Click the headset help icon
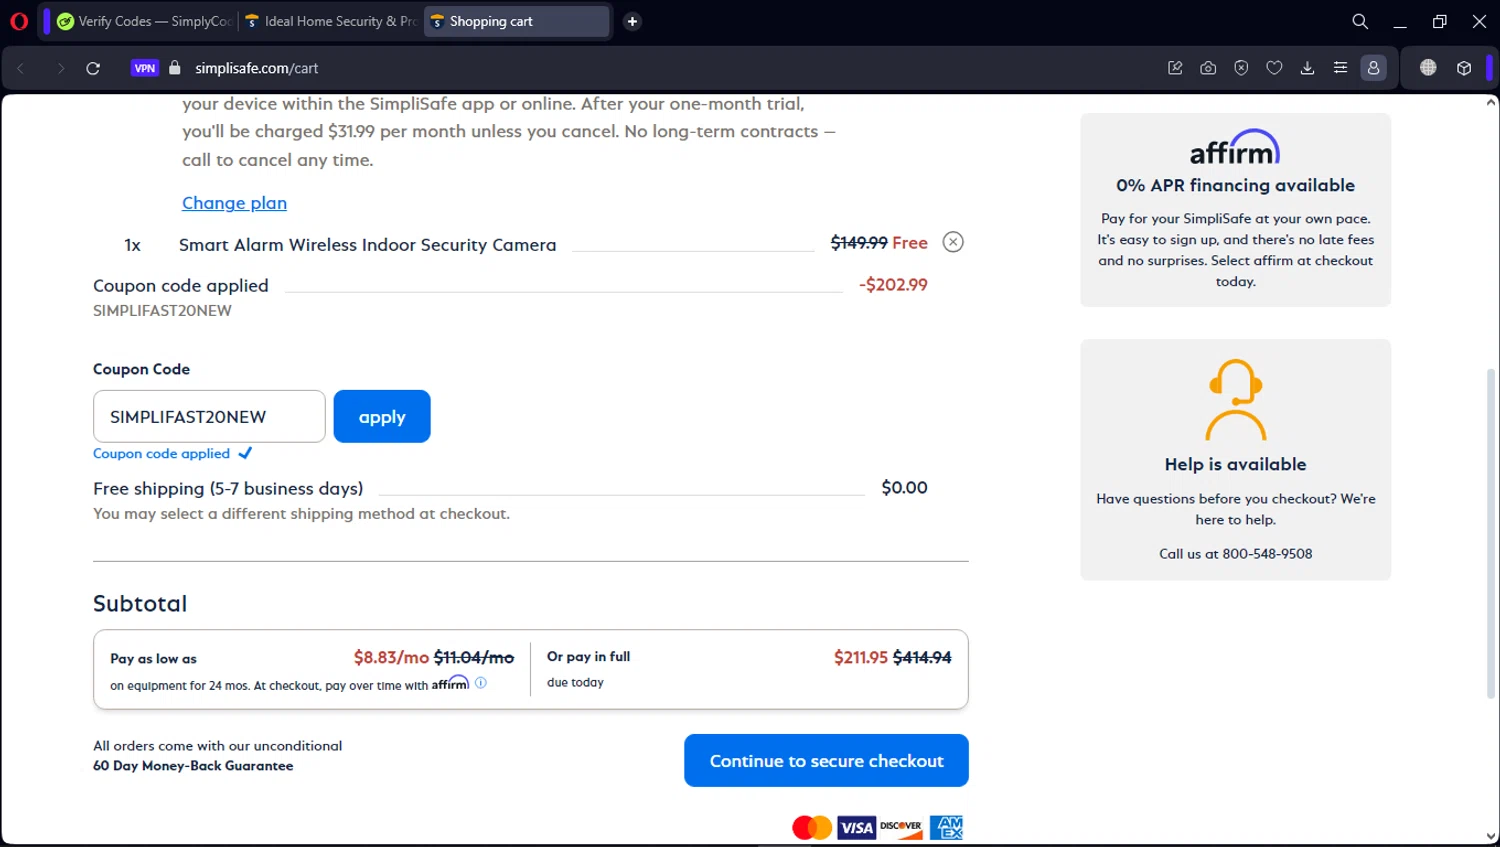This screenshot has height=847, width=1500. pyautogui.click(x=1236, y=400)
